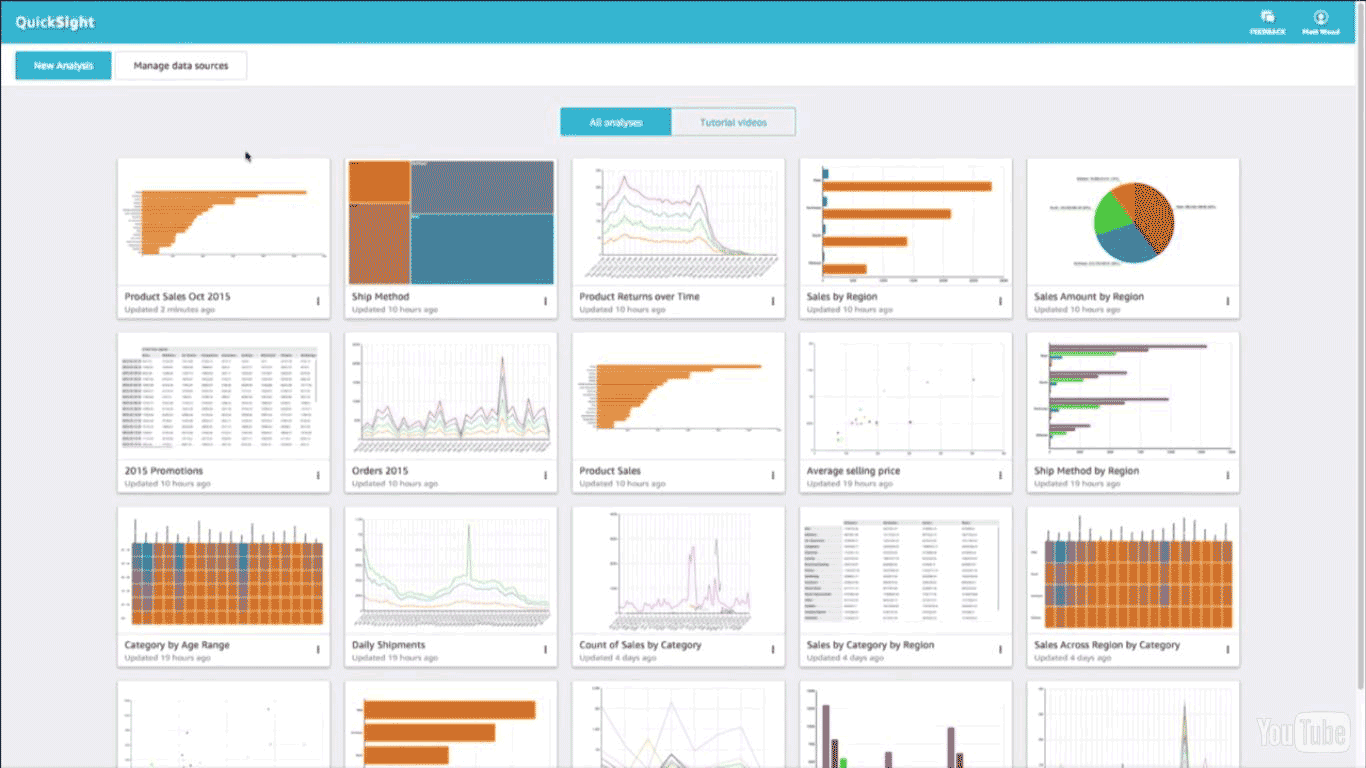Open options menu for Product Sales Oct 2015

318,301
